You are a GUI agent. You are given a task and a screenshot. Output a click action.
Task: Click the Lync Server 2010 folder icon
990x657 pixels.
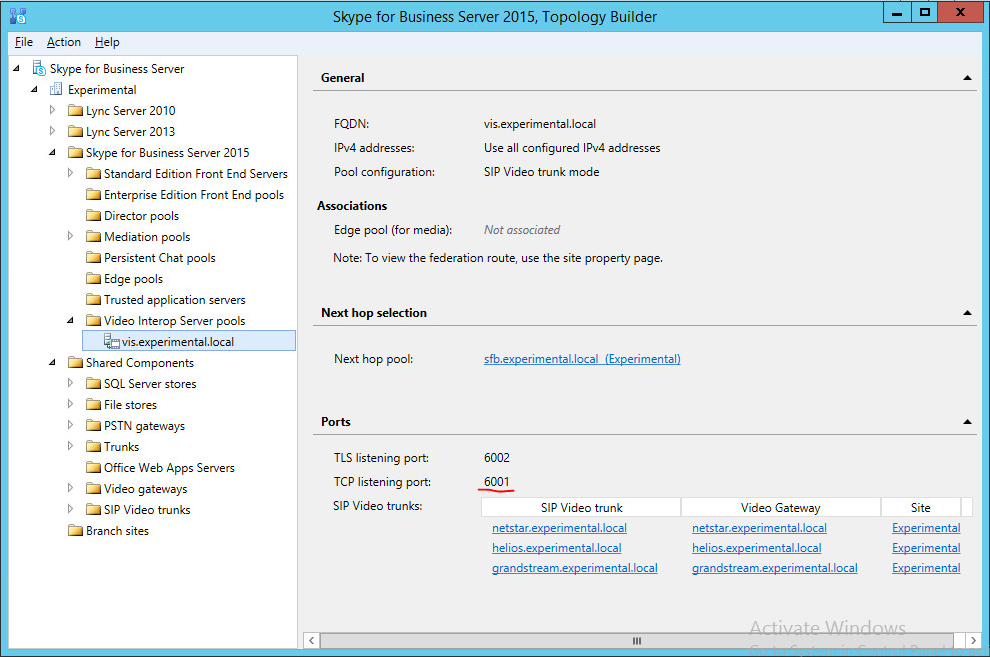click(75, 111)
